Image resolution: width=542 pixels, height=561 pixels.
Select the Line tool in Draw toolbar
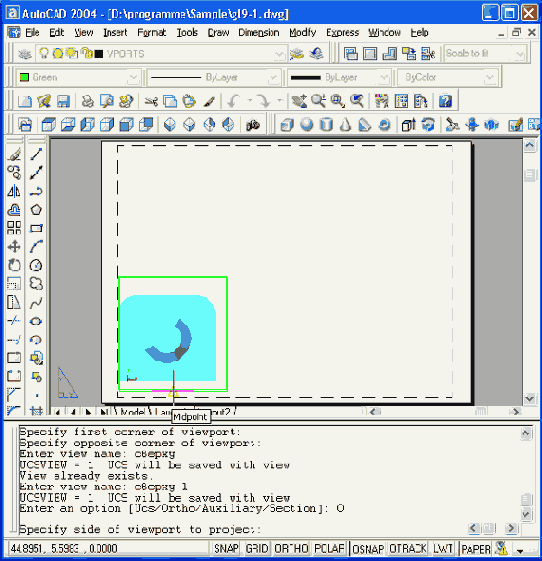(36, 154)
